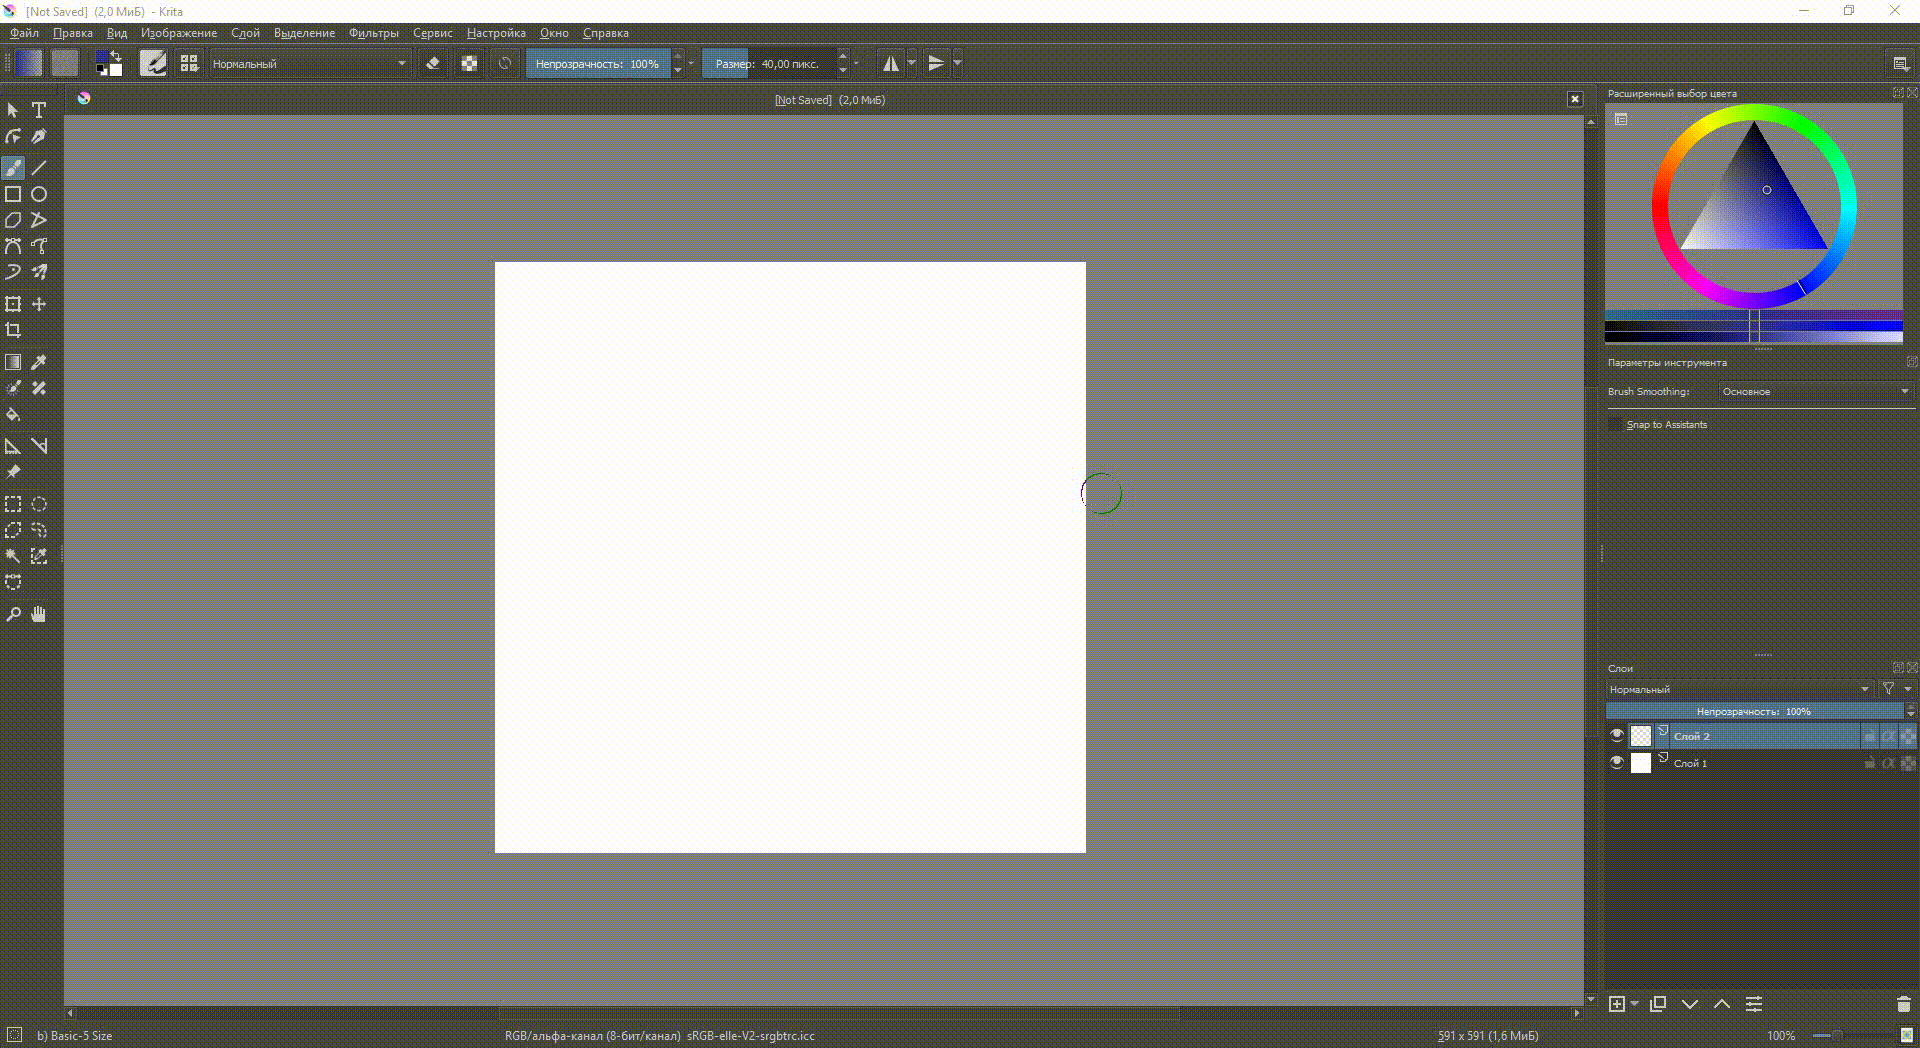Image resolution: width=1920 pixels, height=1048 pixels.
Task: Select the Move tool
Action: click(x=39, y=304)
